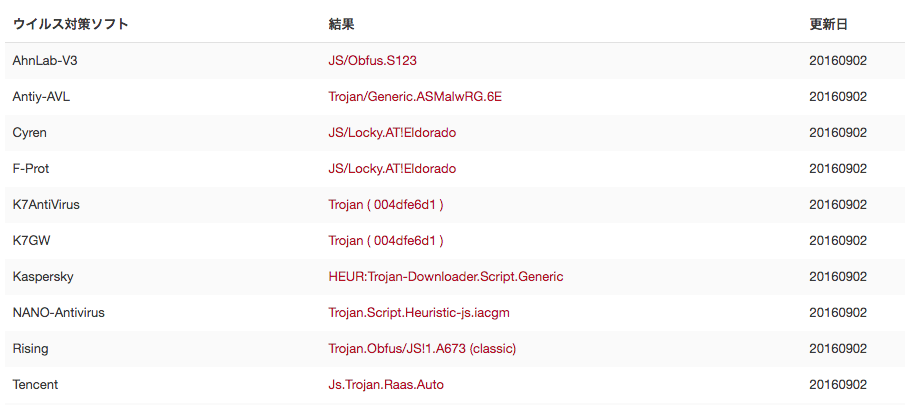Image resolution: width=905 pixels, height=405 pixels.
Task: Click the Js.Trojan.Raas.Auto result
Action: [x=386, y=385]
